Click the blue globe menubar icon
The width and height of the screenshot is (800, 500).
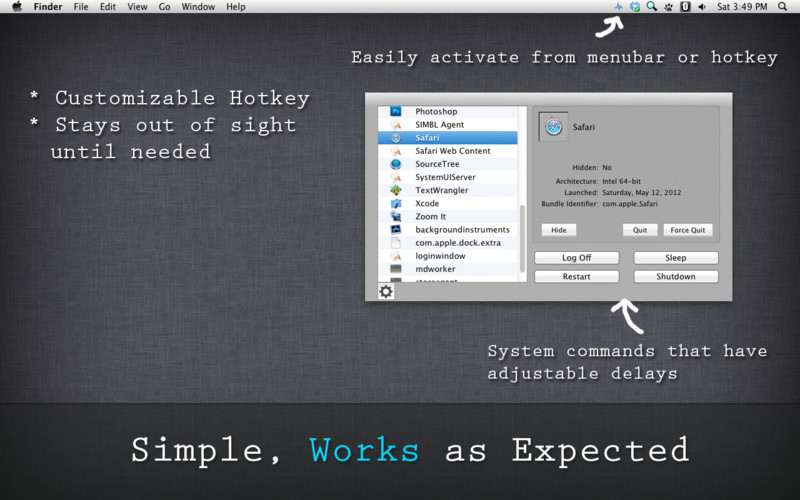click(635, 7)
